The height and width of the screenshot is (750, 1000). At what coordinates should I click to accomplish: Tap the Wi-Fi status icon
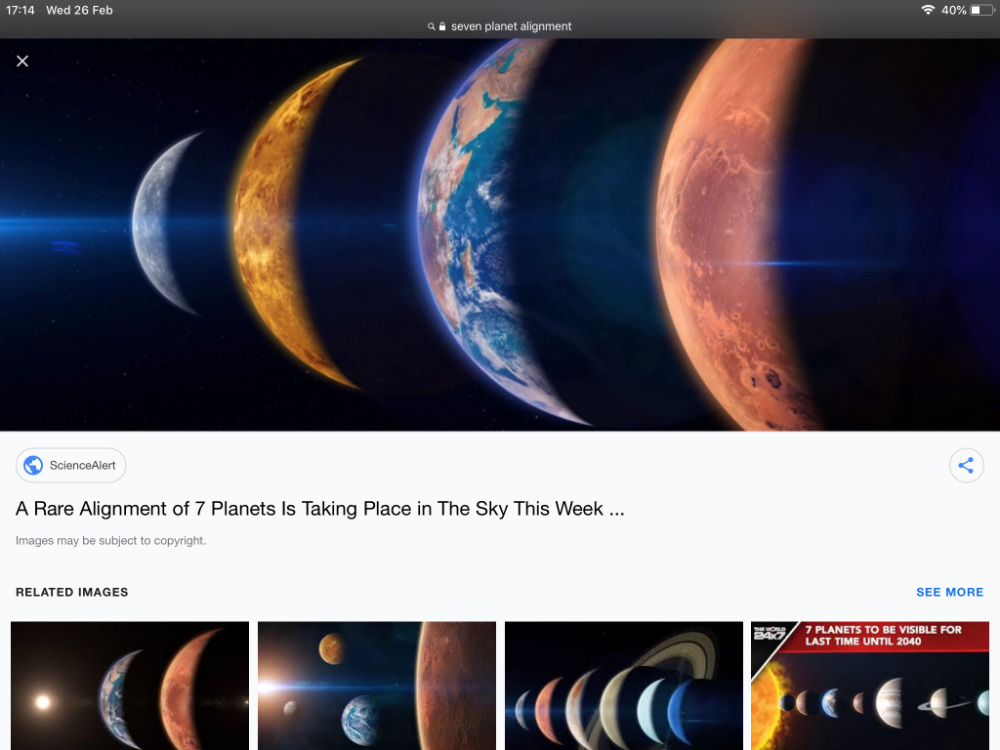(x=928, y=10)
